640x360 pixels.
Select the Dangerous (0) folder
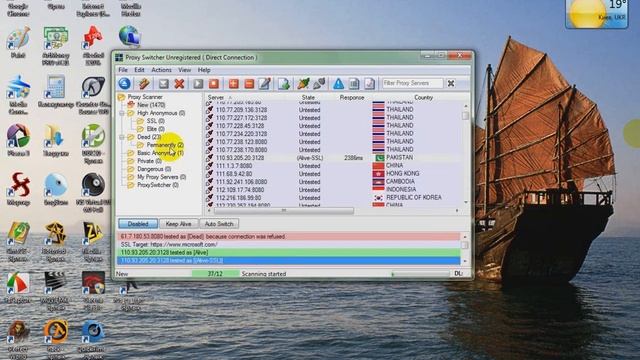tap(154, 169)
